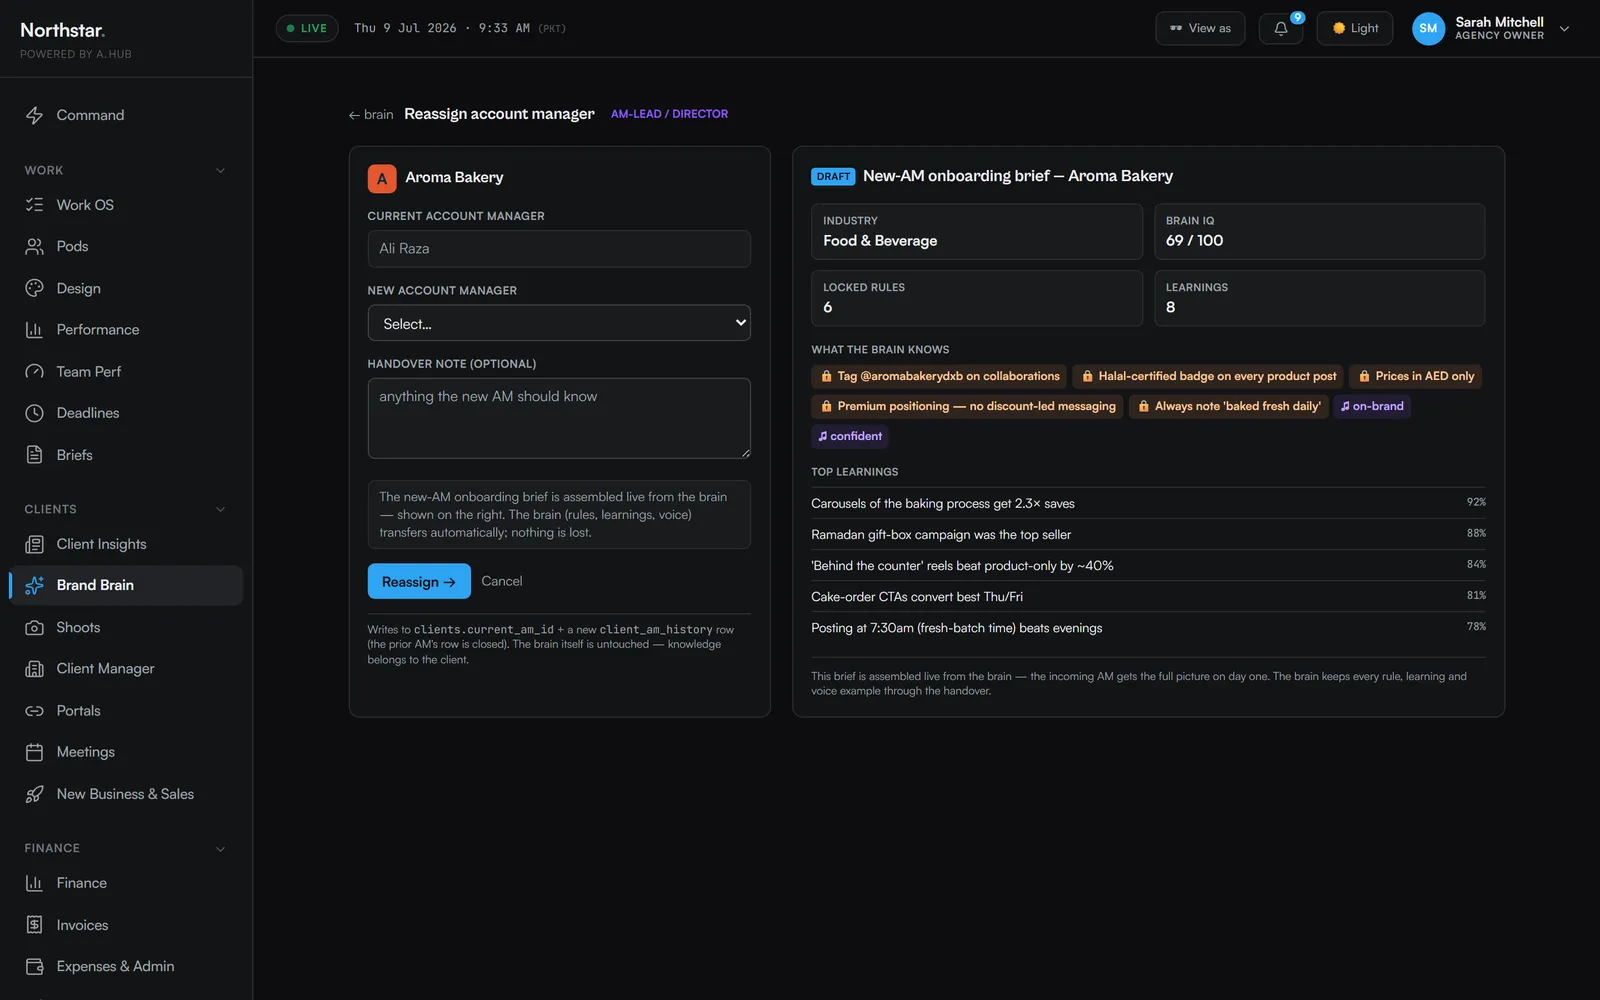Image resolution: width=1600 pixels, height=1000 pixels.
Task: Click the Current Account Manager field Ali Raza
Action: 559,249
